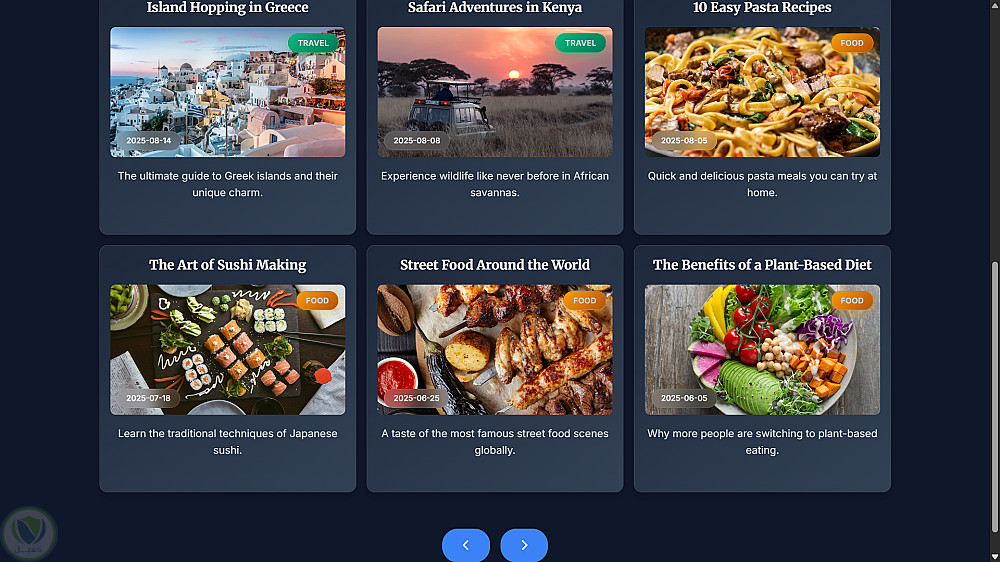Click the FOOD tag on Street Food card
The width and height of the screenshot is (1000, 562).
coord(584,300)
